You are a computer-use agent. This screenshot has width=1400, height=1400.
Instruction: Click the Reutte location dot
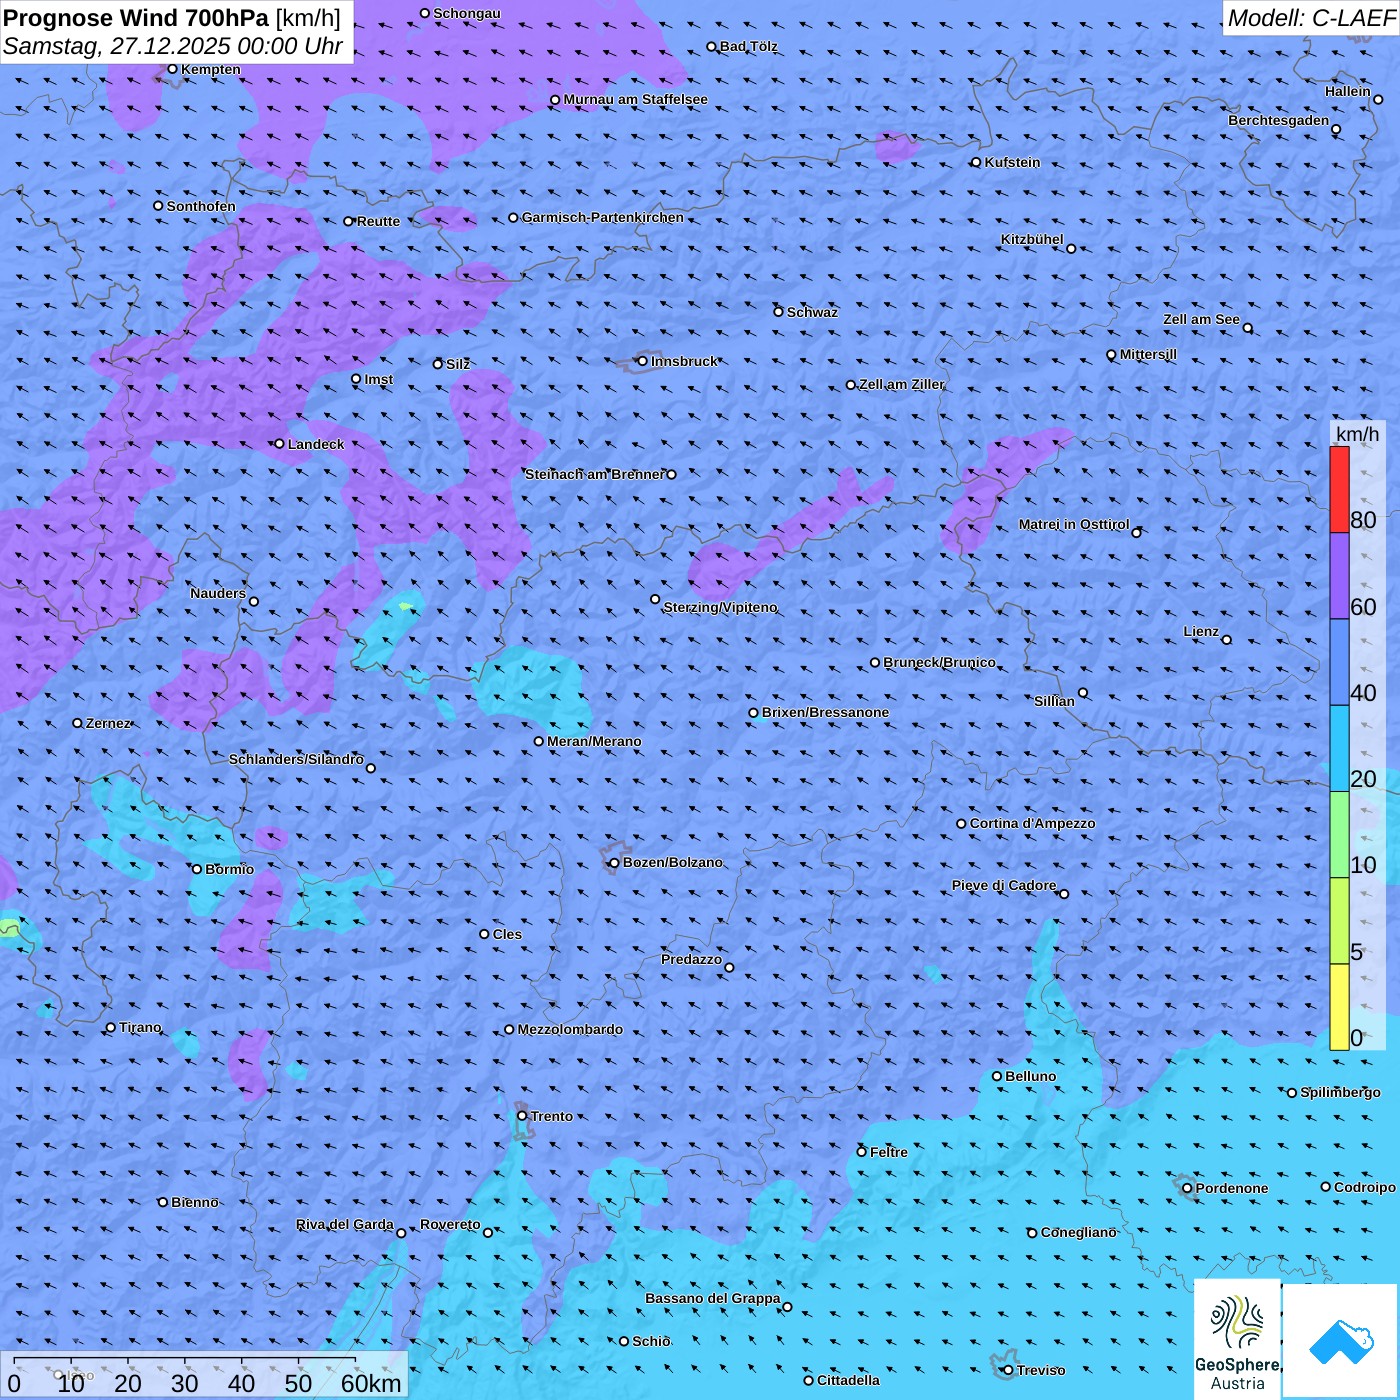[x=349, y=221]
